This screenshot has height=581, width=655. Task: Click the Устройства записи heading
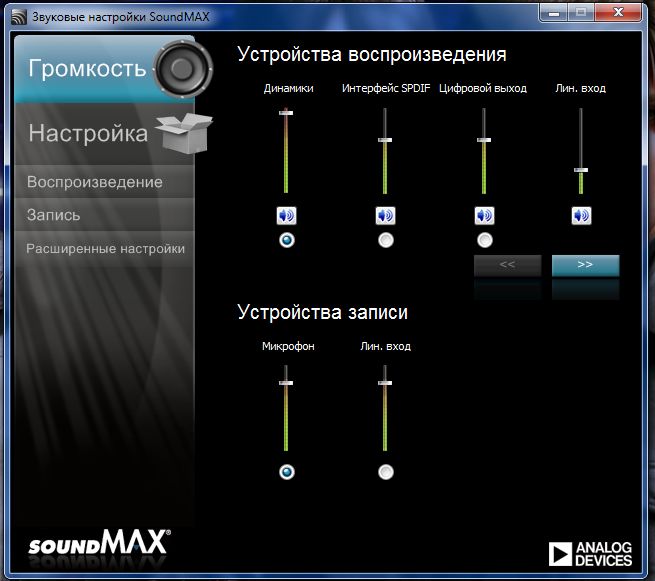pyautogui.click(x=322, y=312)
